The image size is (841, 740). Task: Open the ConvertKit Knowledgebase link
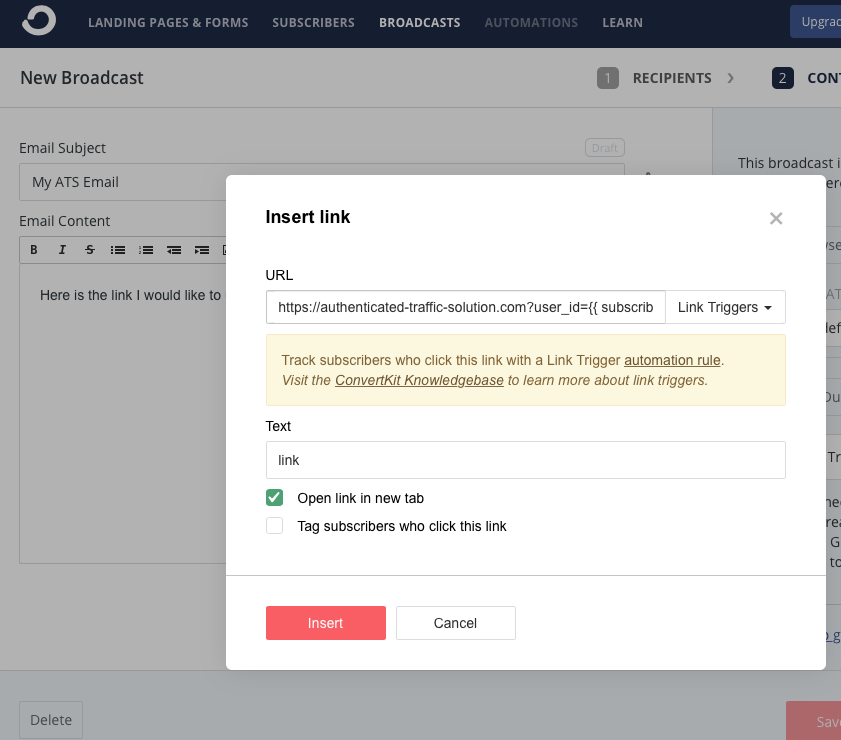(419, 380)
